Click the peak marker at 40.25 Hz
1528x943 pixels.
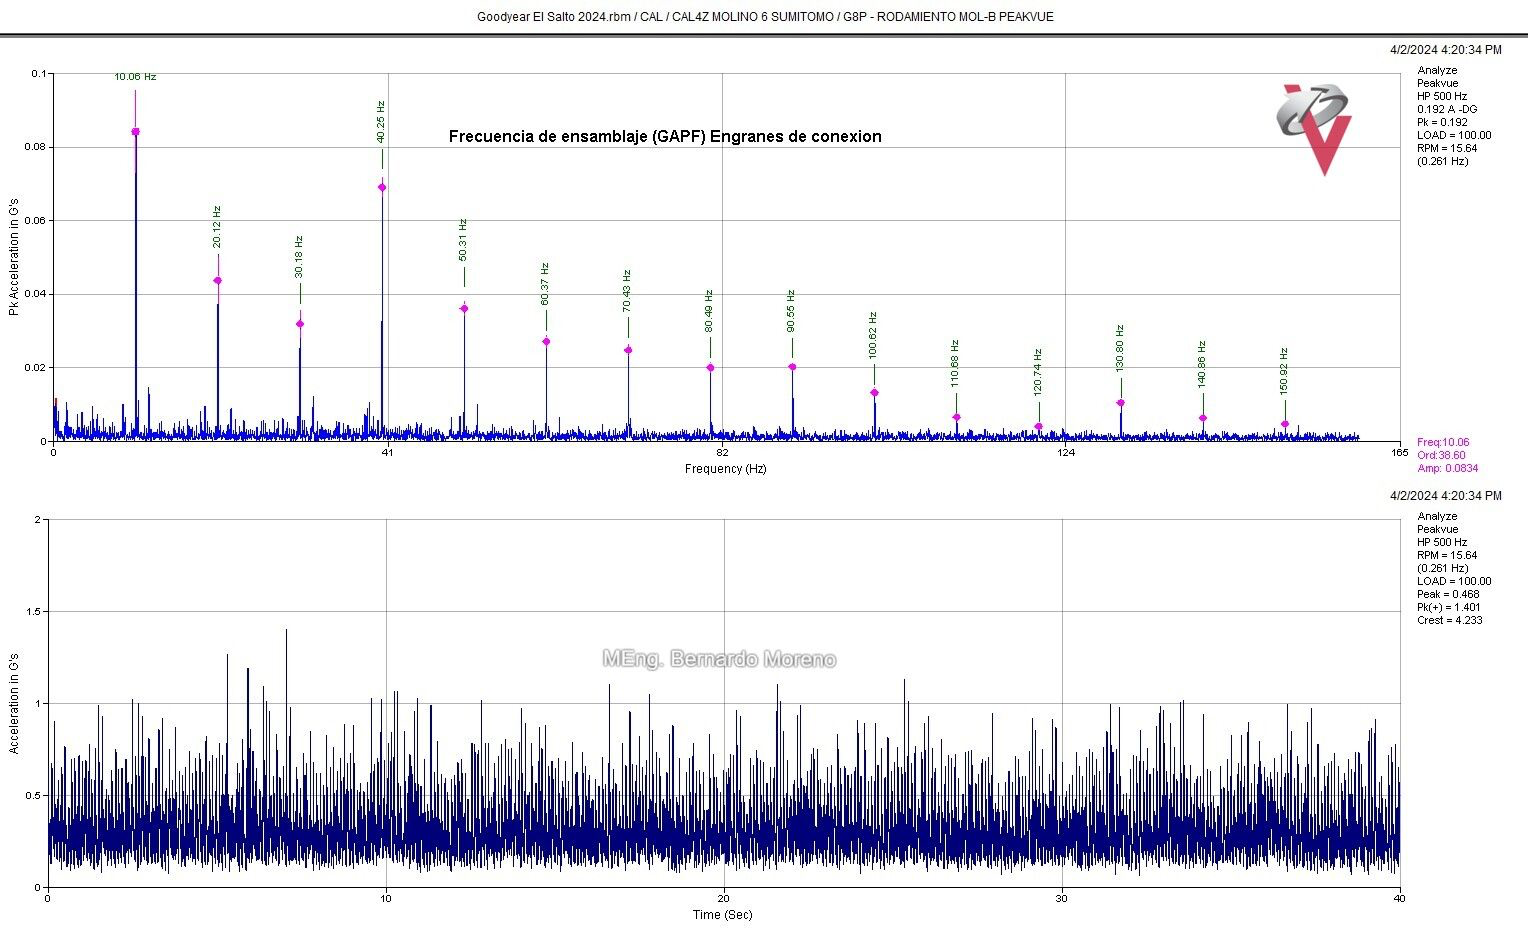[x=382, y=188]
